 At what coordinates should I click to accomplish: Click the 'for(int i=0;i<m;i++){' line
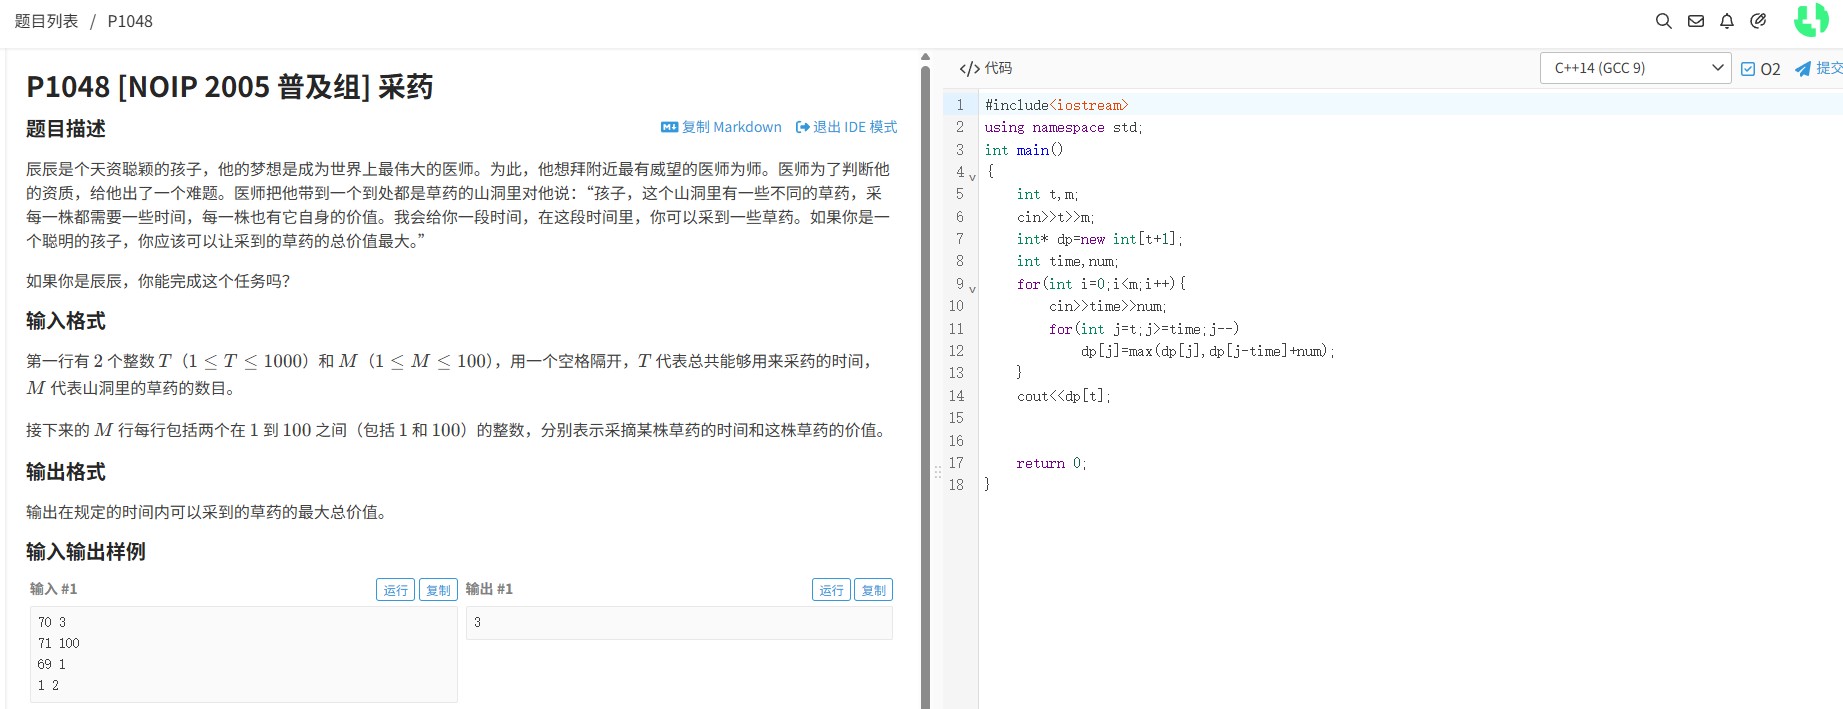[x=1101, y=284]
